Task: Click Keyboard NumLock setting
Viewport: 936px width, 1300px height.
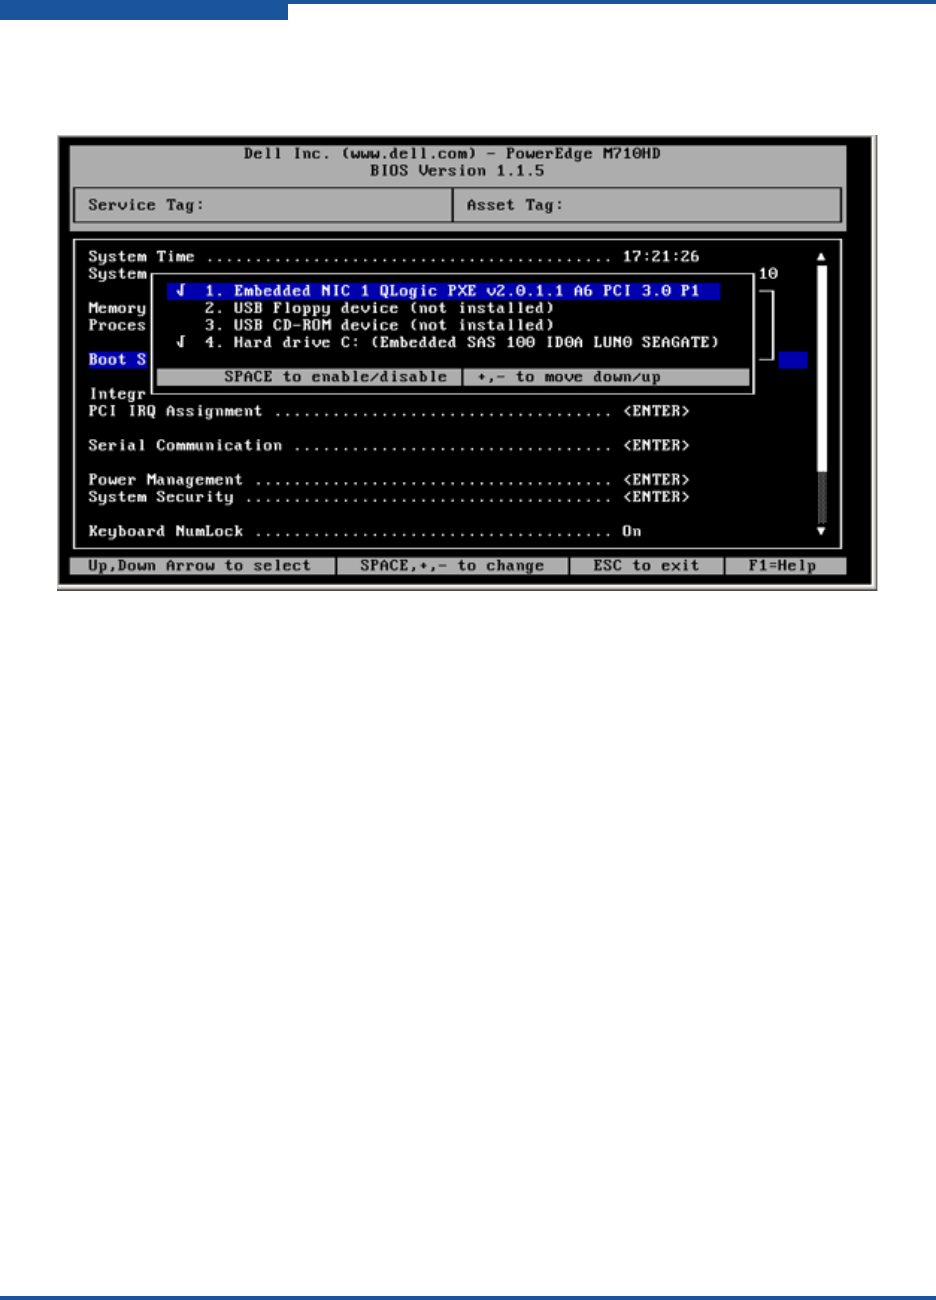Action: click(365, 531)
